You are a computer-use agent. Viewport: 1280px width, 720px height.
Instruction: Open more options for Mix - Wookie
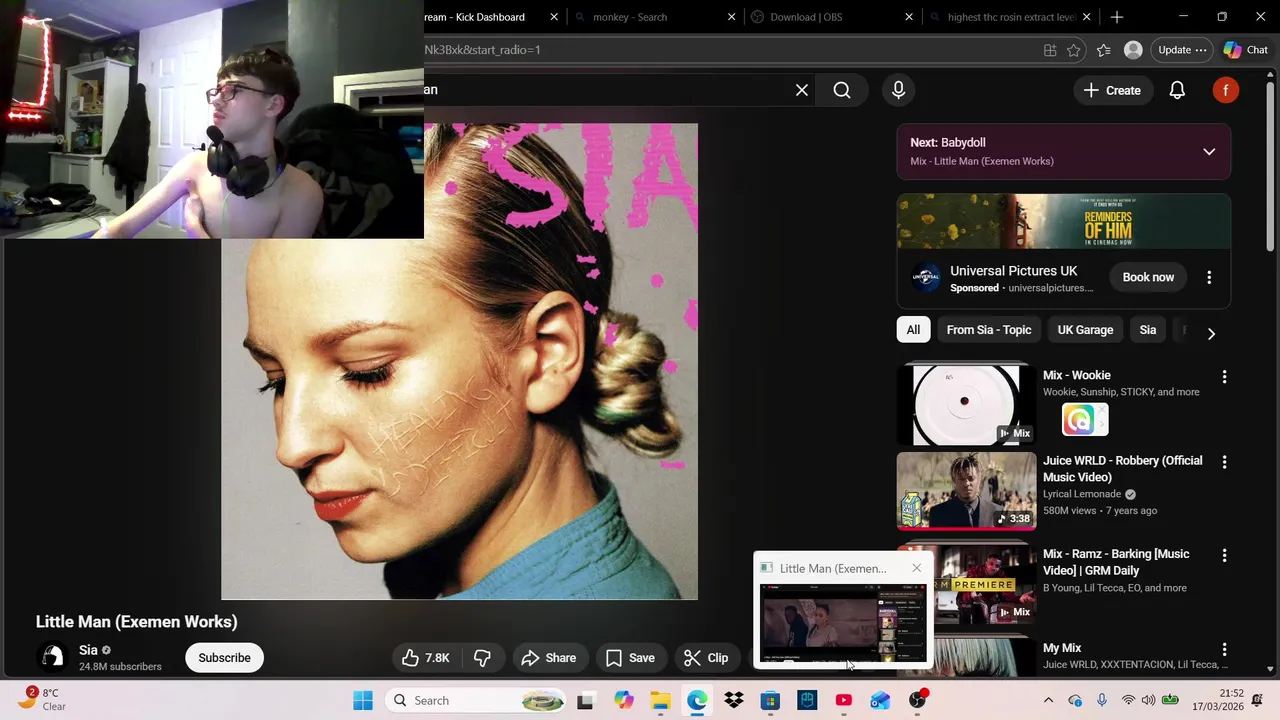point(1224,377)
